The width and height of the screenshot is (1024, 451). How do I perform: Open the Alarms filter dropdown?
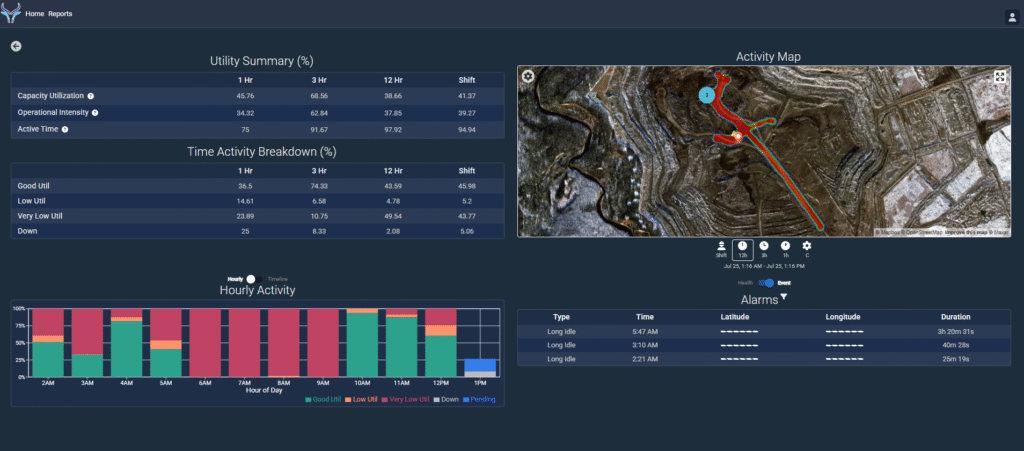tap(784, 297)
